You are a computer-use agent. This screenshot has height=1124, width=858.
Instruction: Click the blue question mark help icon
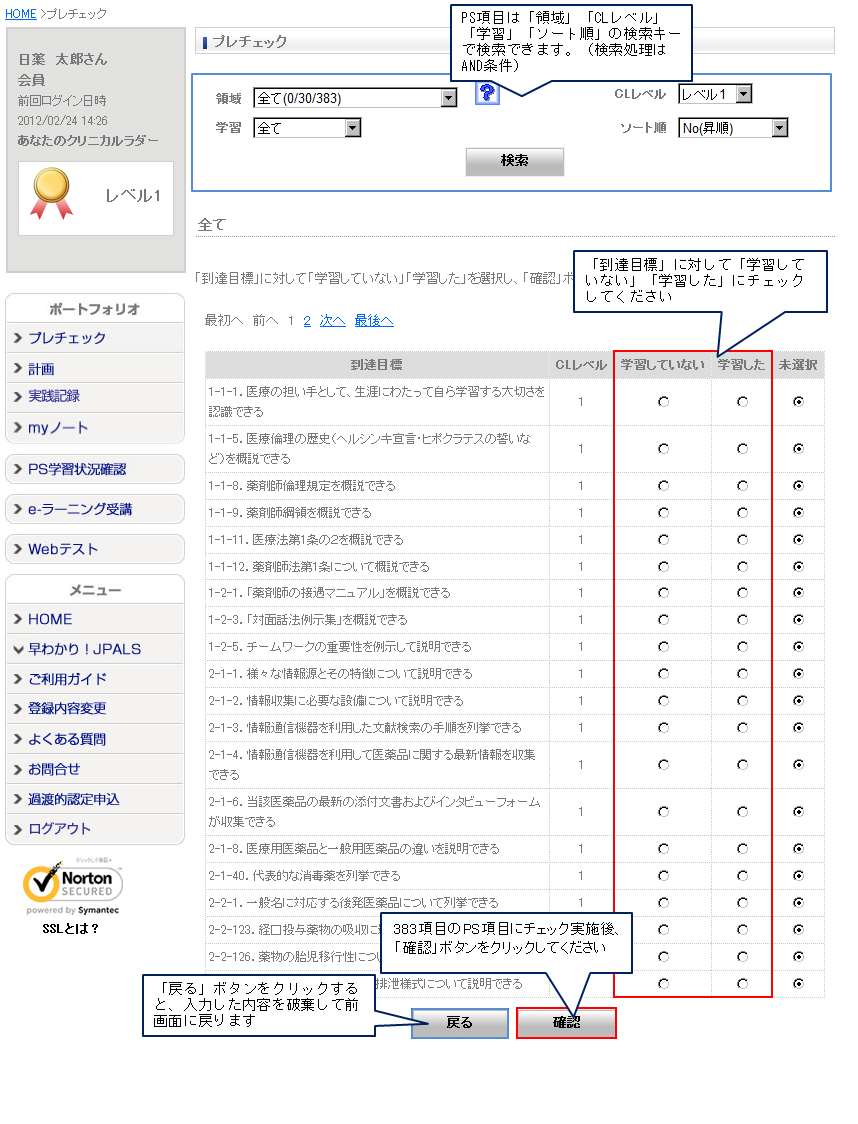(x=486, y=94)
